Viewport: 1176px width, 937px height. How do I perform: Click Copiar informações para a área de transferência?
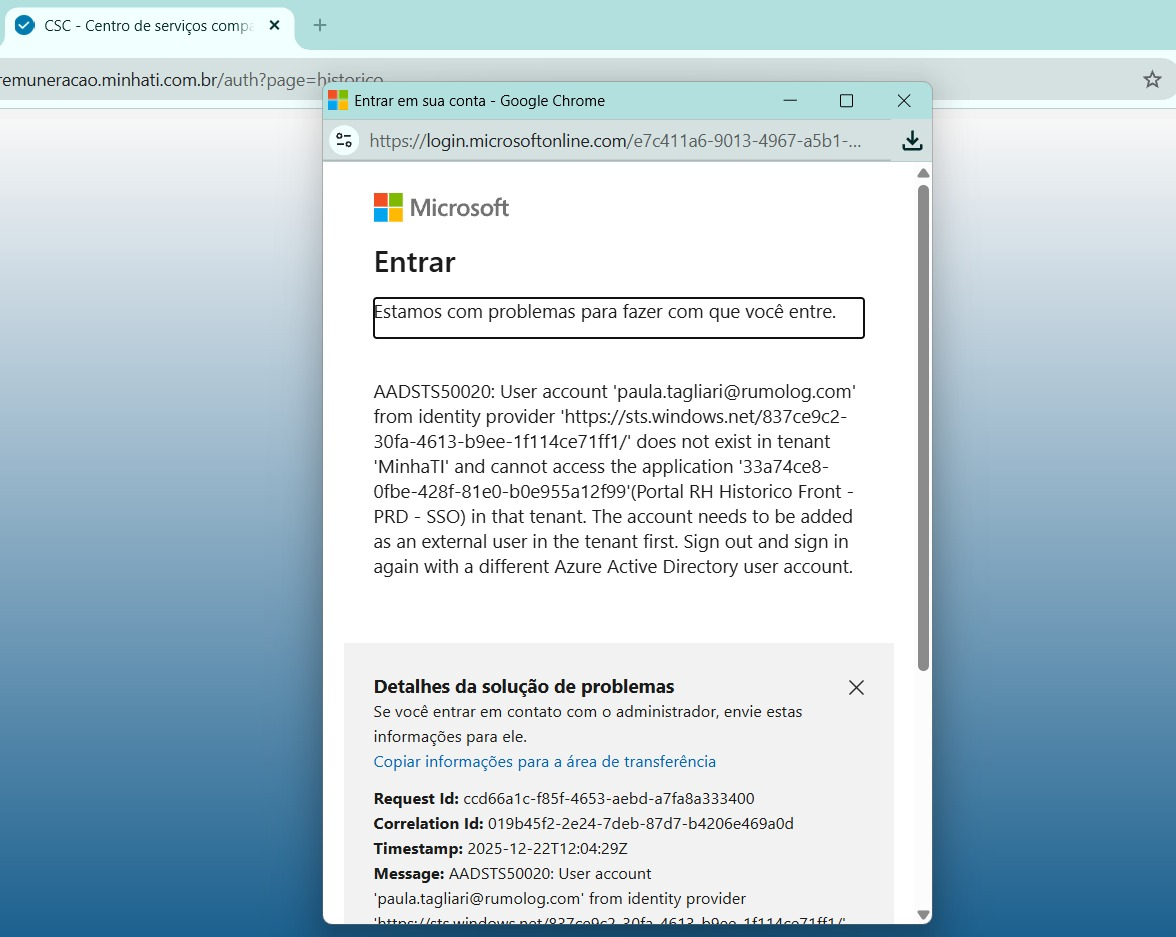coord(544,761)
